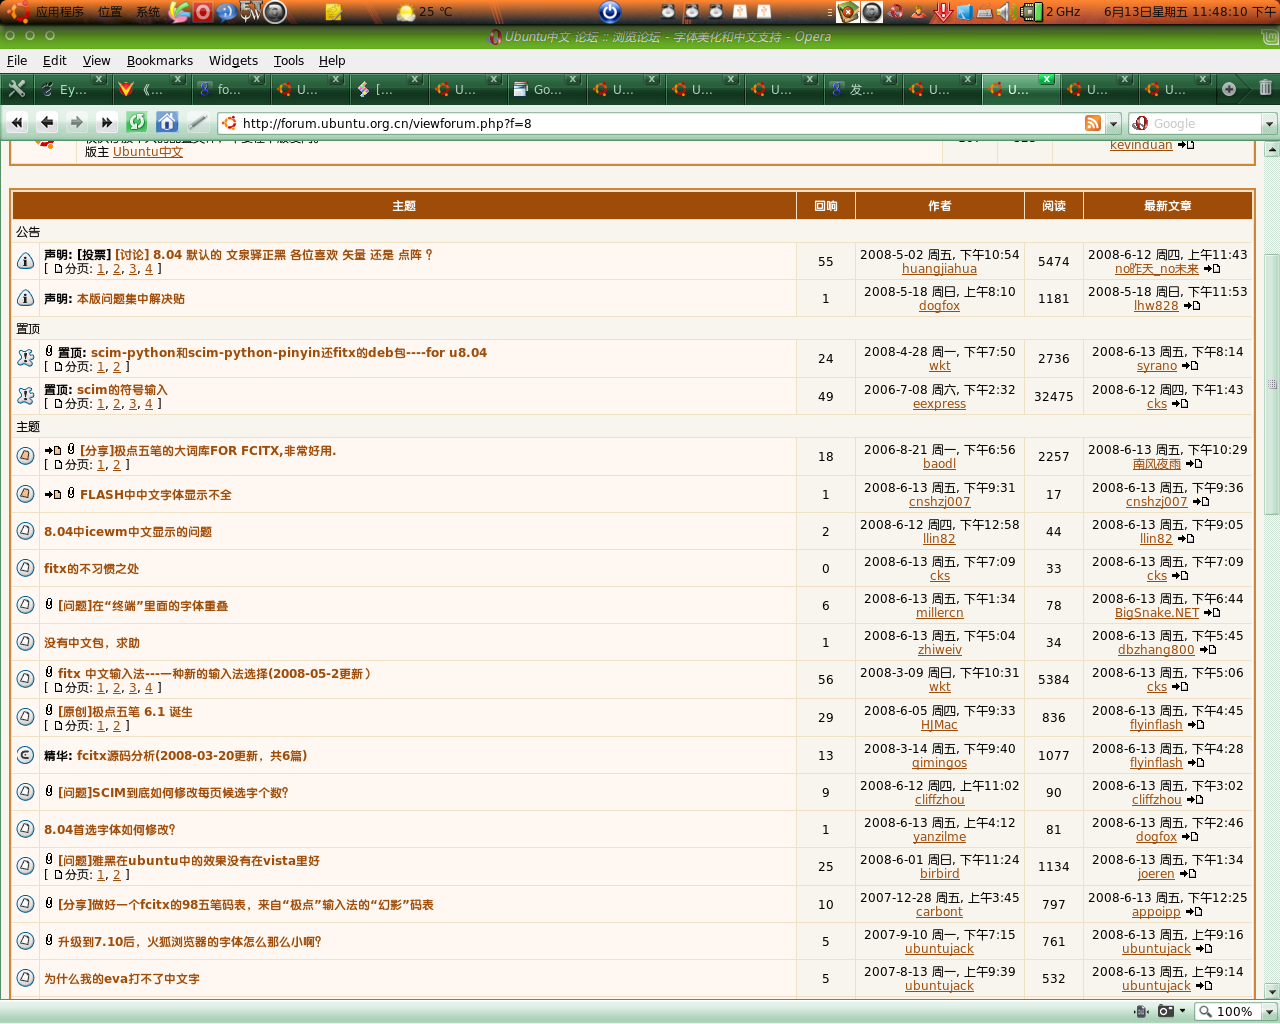Open author profile huangjiahua
Image resolution: width=1280 pixels, height=1024 pixels.
point(939,269)
